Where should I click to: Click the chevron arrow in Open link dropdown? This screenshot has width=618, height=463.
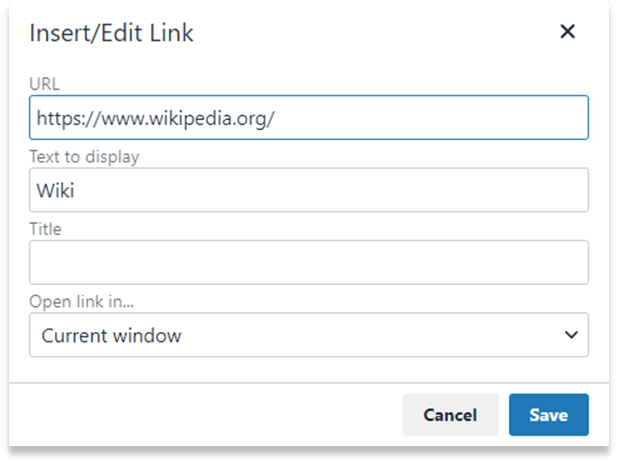pos(571,335)
